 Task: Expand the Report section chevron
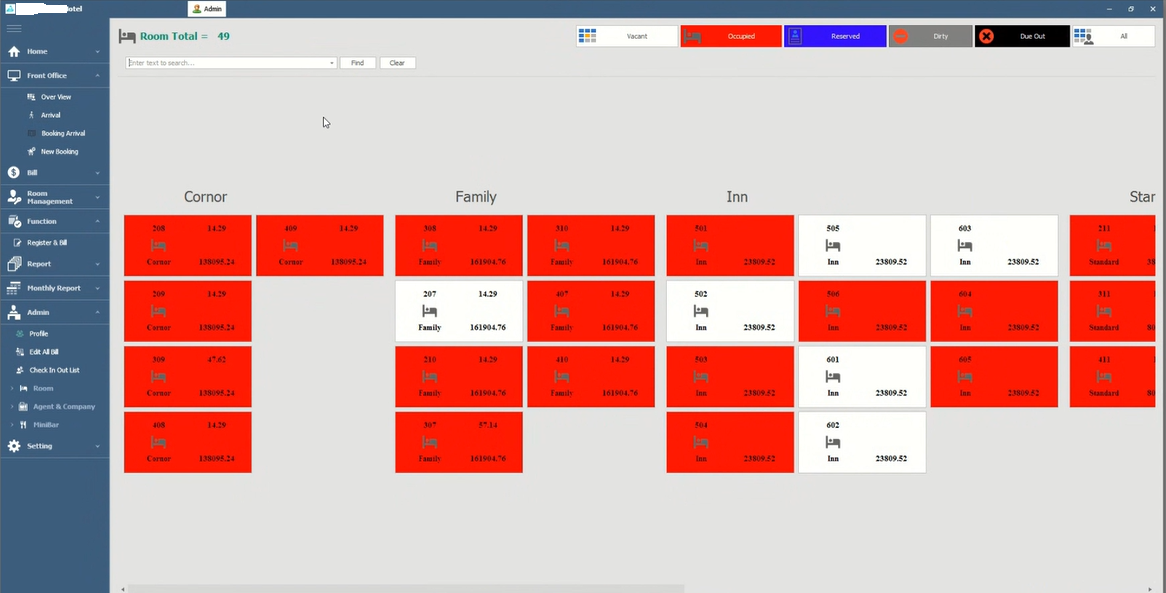(97, 264)
